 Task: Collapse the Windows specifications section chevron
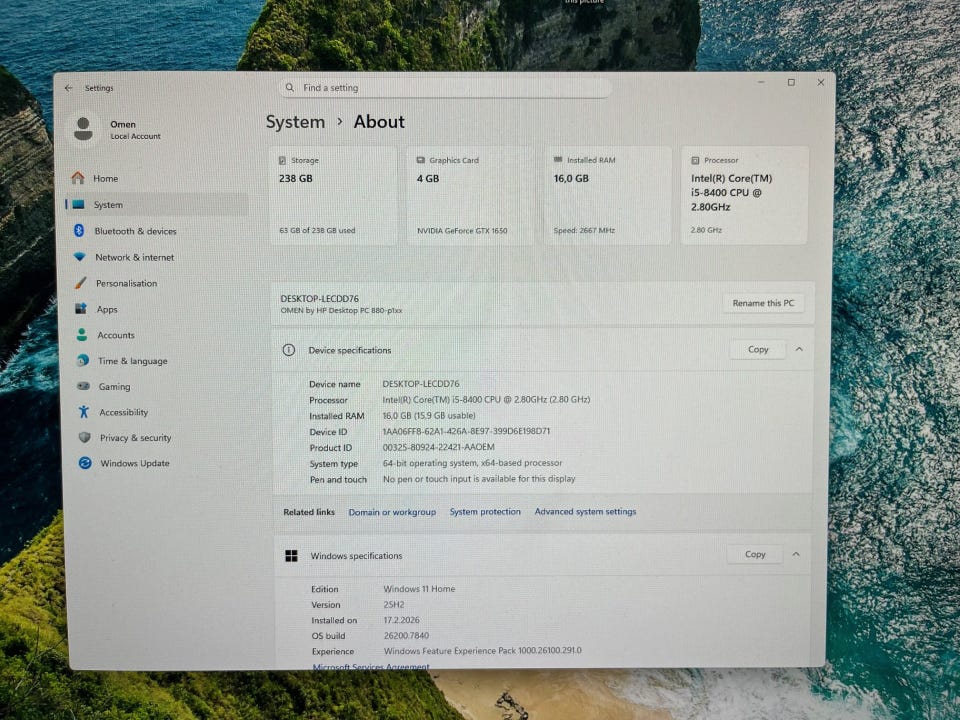(796, 554)
